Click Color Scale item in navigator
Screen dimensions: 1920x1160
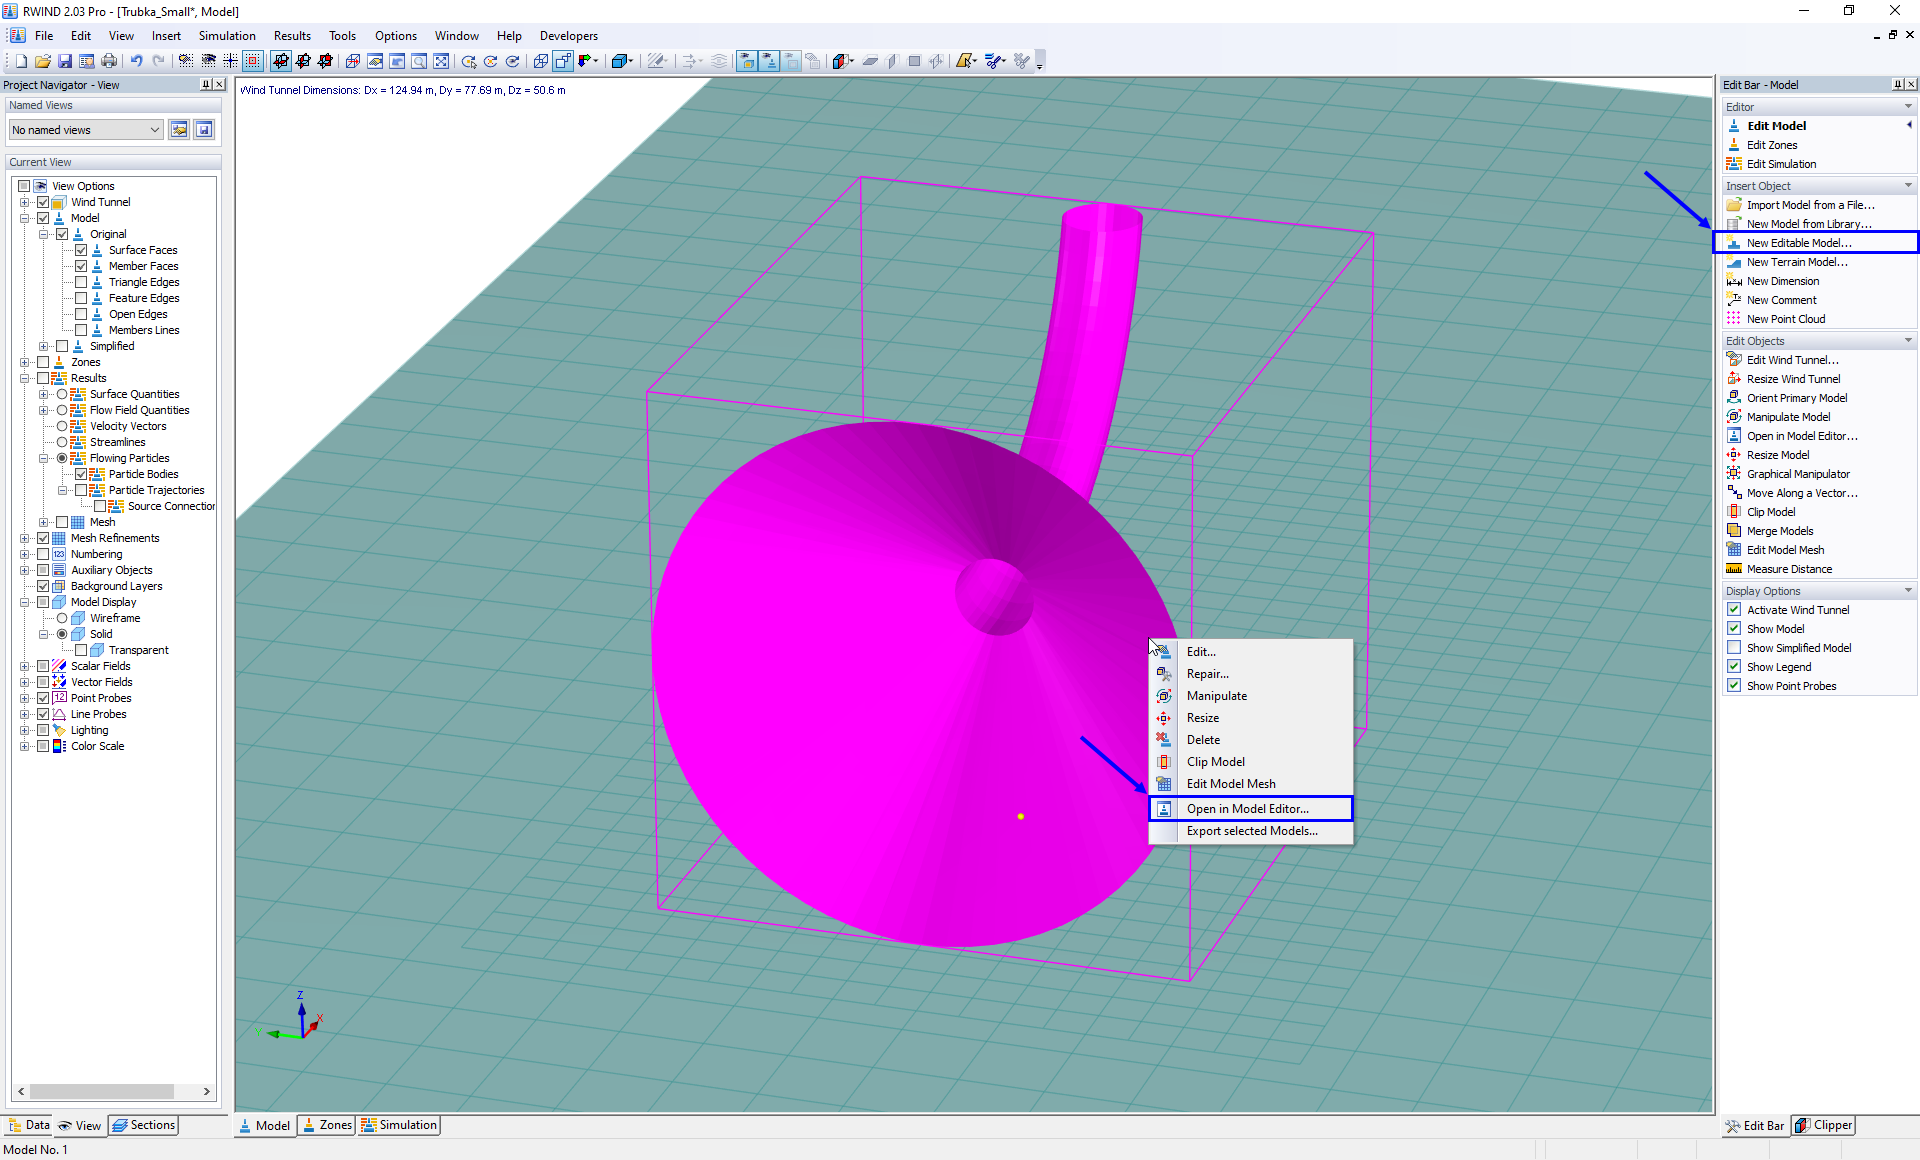point(97,746)
